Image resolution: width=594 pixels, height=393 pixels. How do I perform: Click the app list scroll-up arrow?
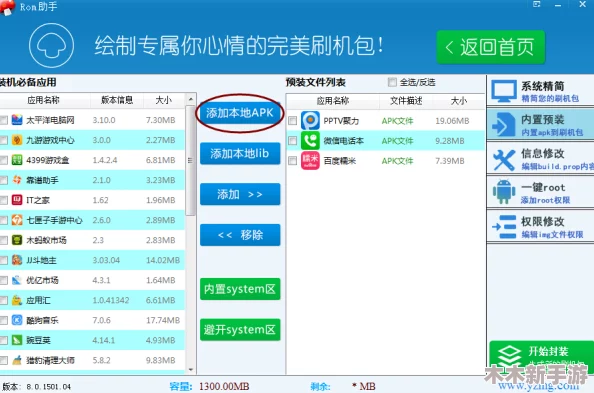191,99
